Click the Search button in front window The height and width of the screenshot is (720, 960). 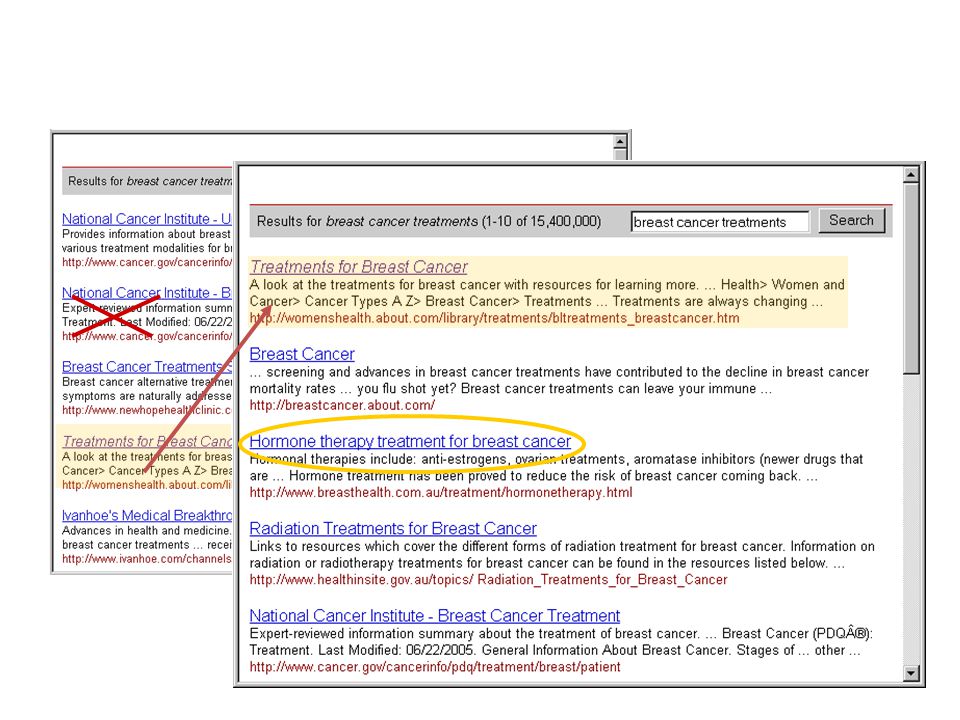[852, 221]
